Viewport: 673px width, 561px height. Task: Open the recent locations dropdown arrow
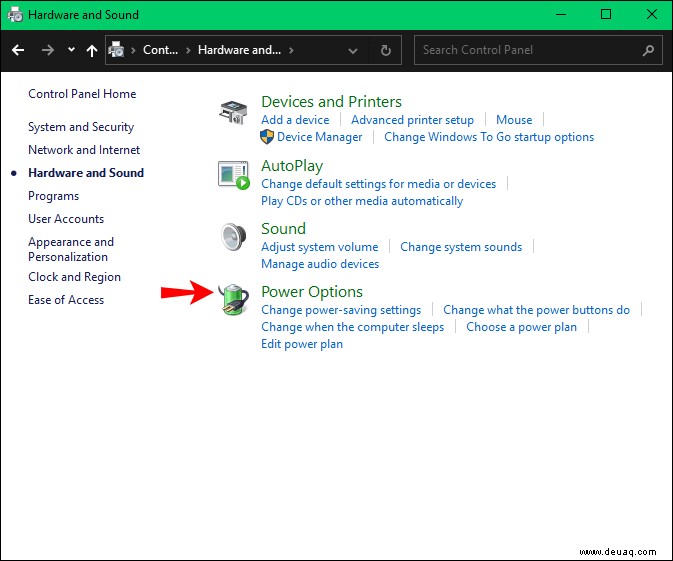pos(71,50)
